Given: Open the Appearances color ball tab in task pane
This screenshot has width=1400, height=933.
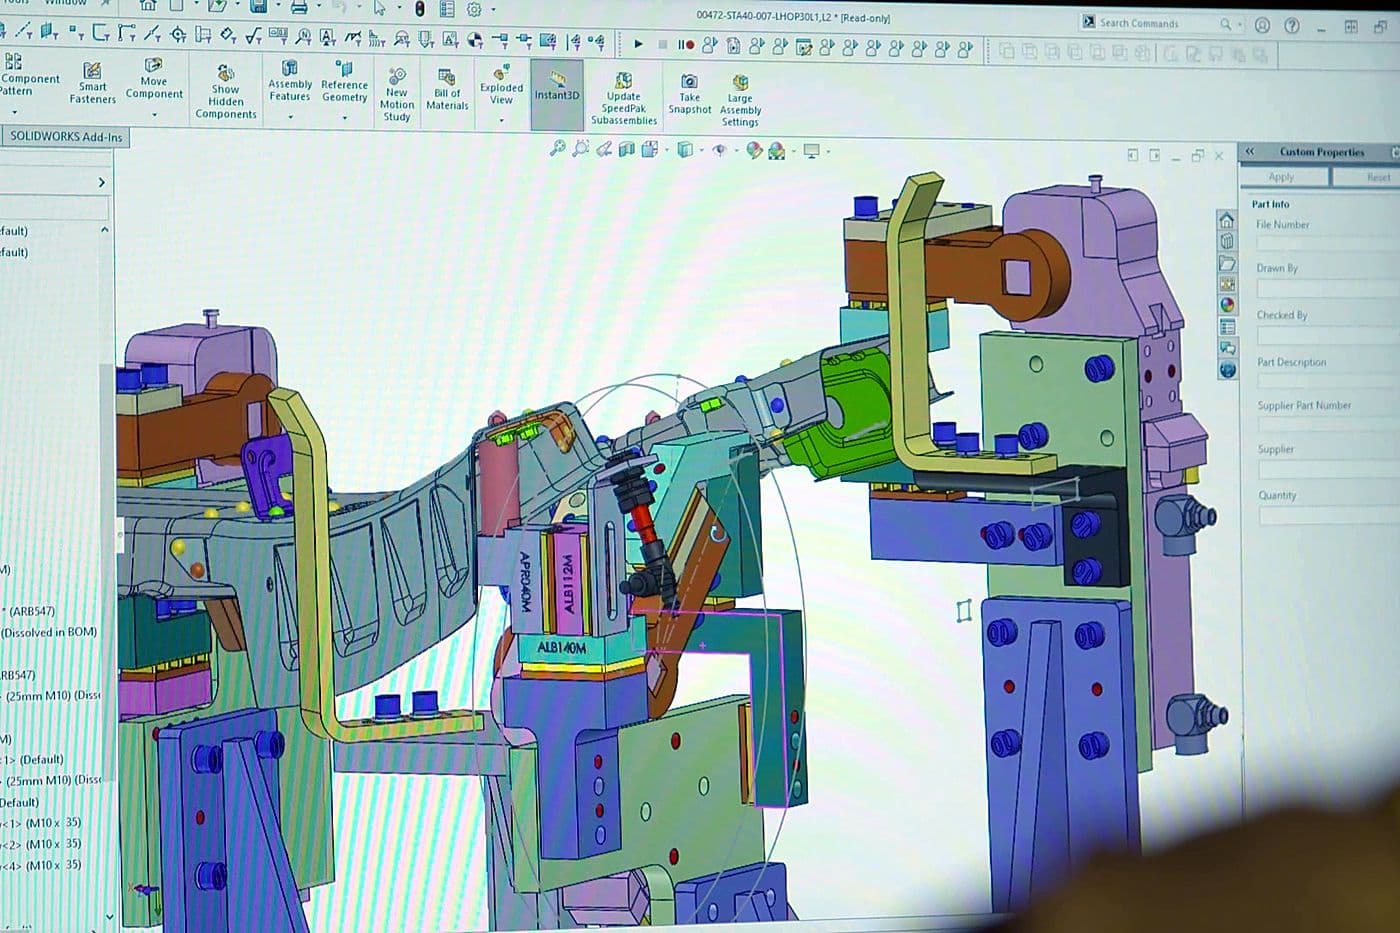Looking at the screenshot, I should 1227,305.
